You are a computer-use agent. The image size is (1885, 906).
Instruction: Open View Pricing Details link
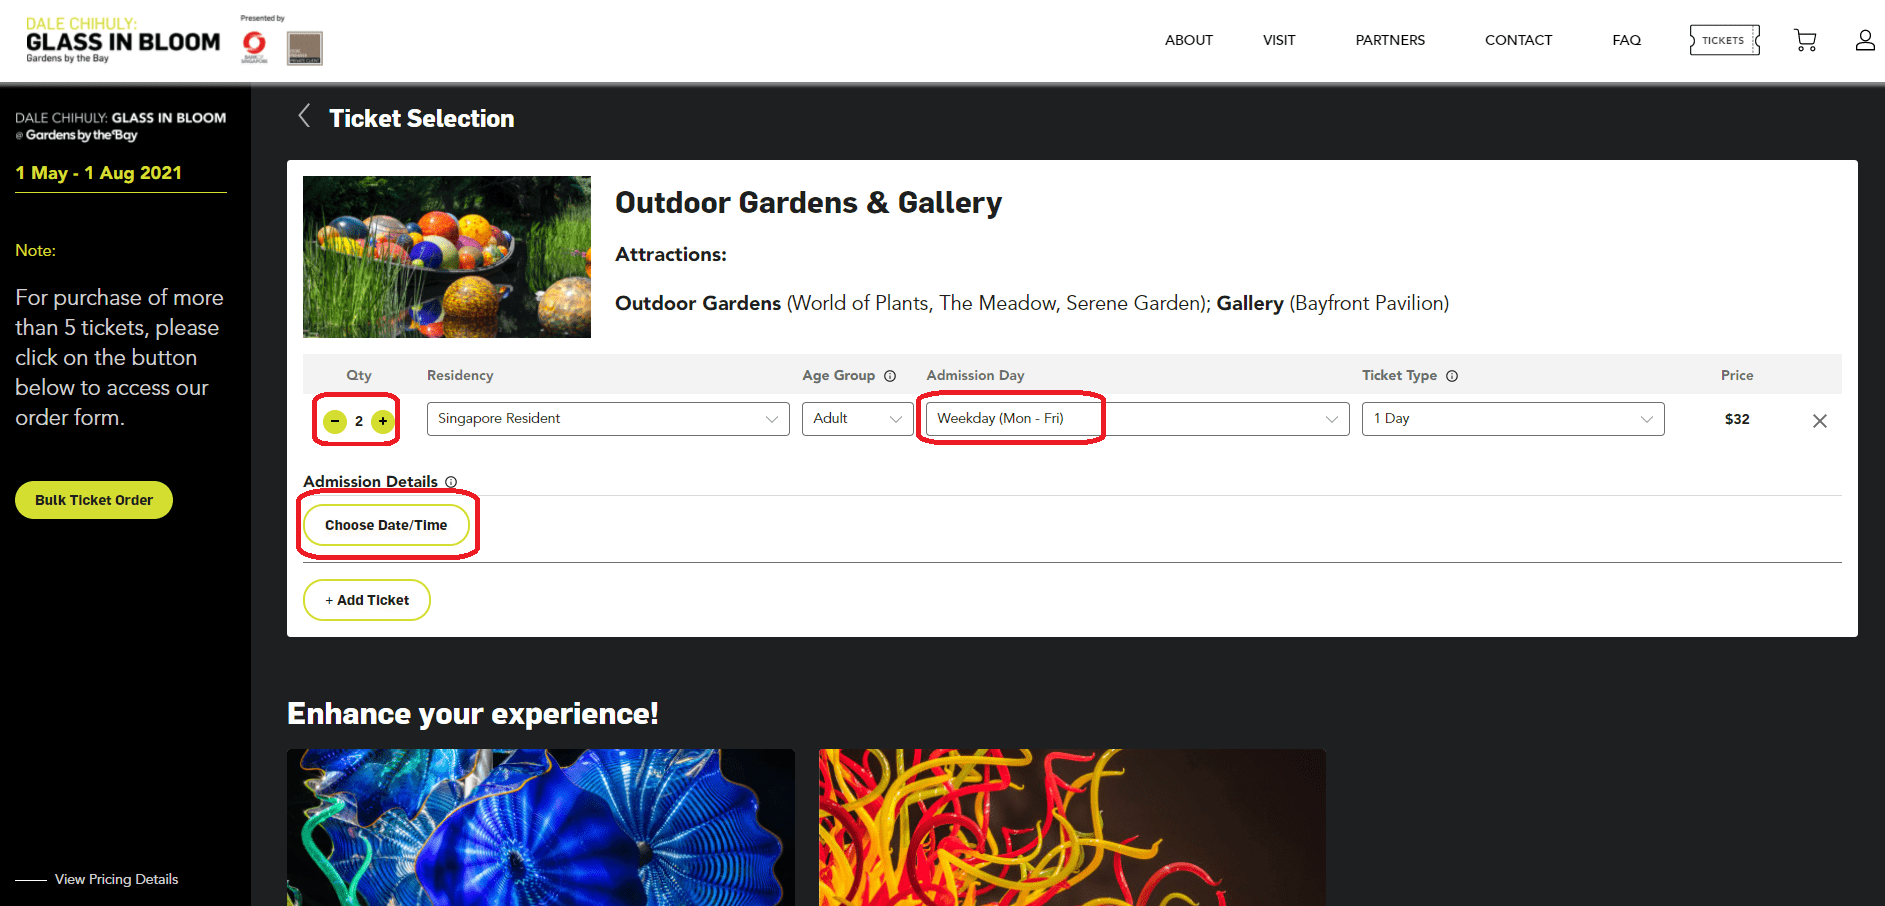116,879
